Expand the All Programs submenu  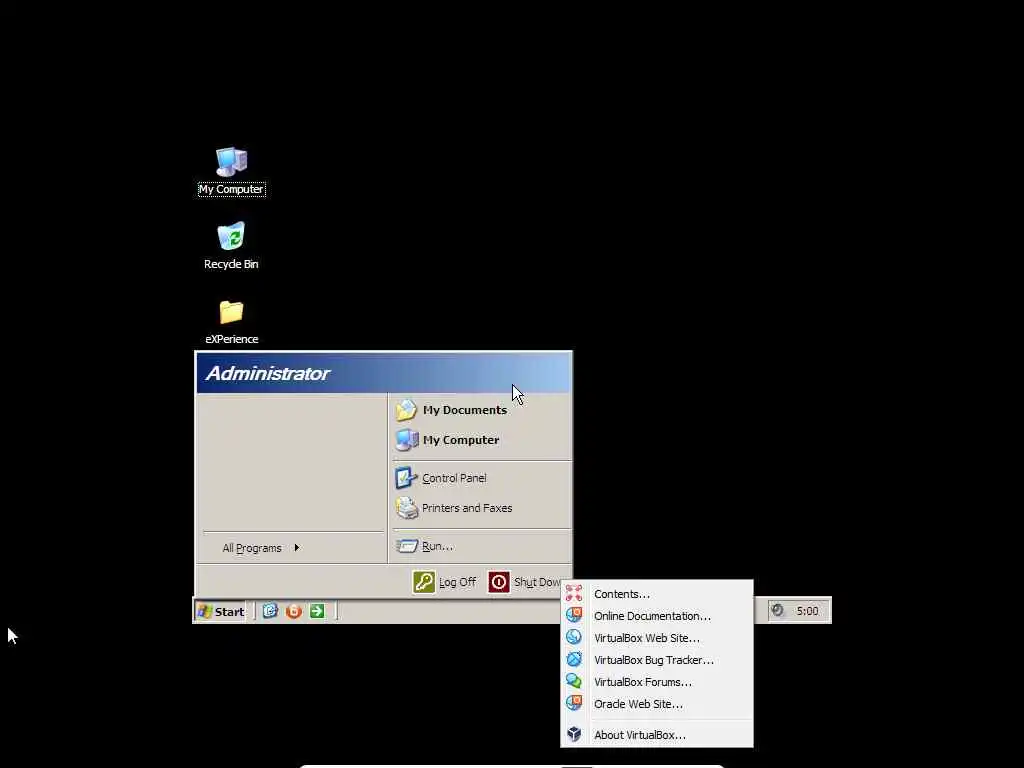pos(261,548)
